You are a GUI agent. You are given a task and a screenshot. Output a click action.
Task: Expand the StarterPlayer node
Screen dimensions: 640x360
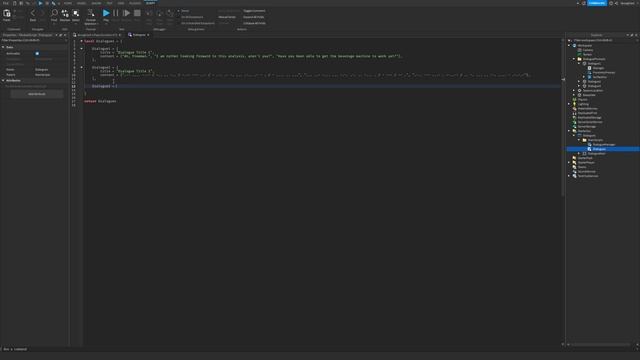[x=569, y=162]
